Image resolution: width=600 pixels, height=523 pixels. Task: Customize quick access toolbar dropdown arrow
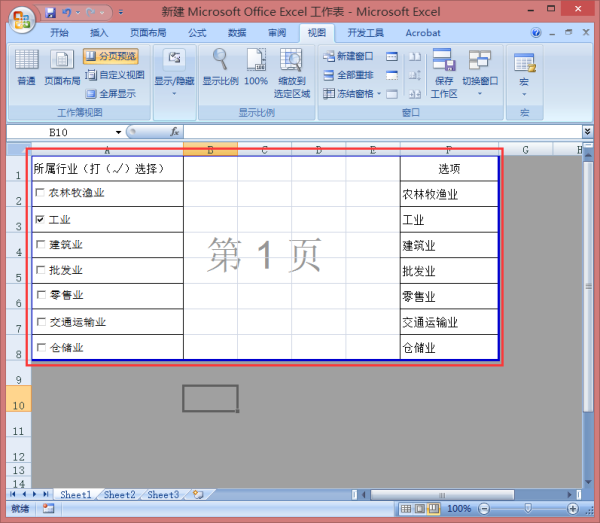121,13
